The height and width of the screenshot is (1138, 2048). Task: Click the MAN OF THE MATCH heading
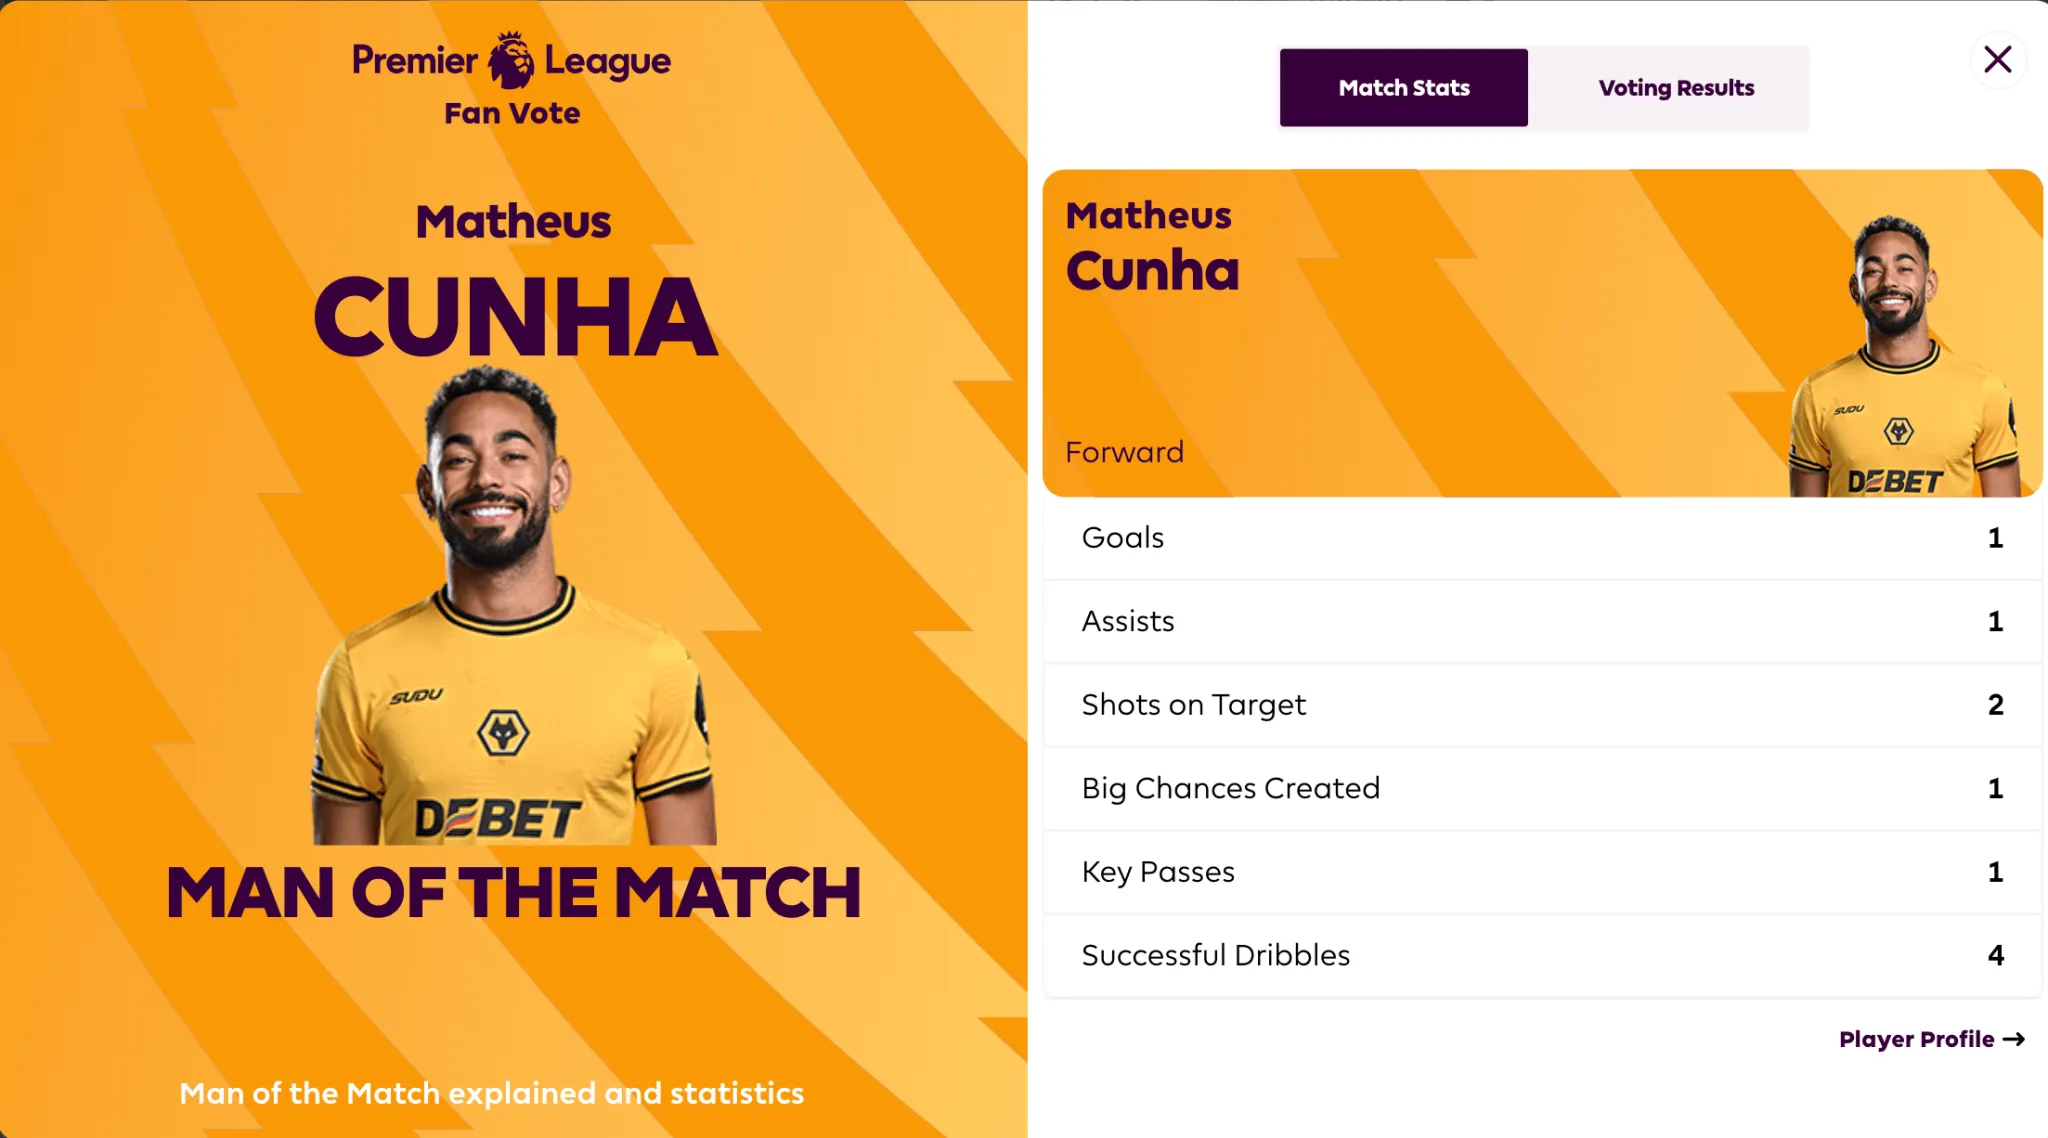[513, 892]
